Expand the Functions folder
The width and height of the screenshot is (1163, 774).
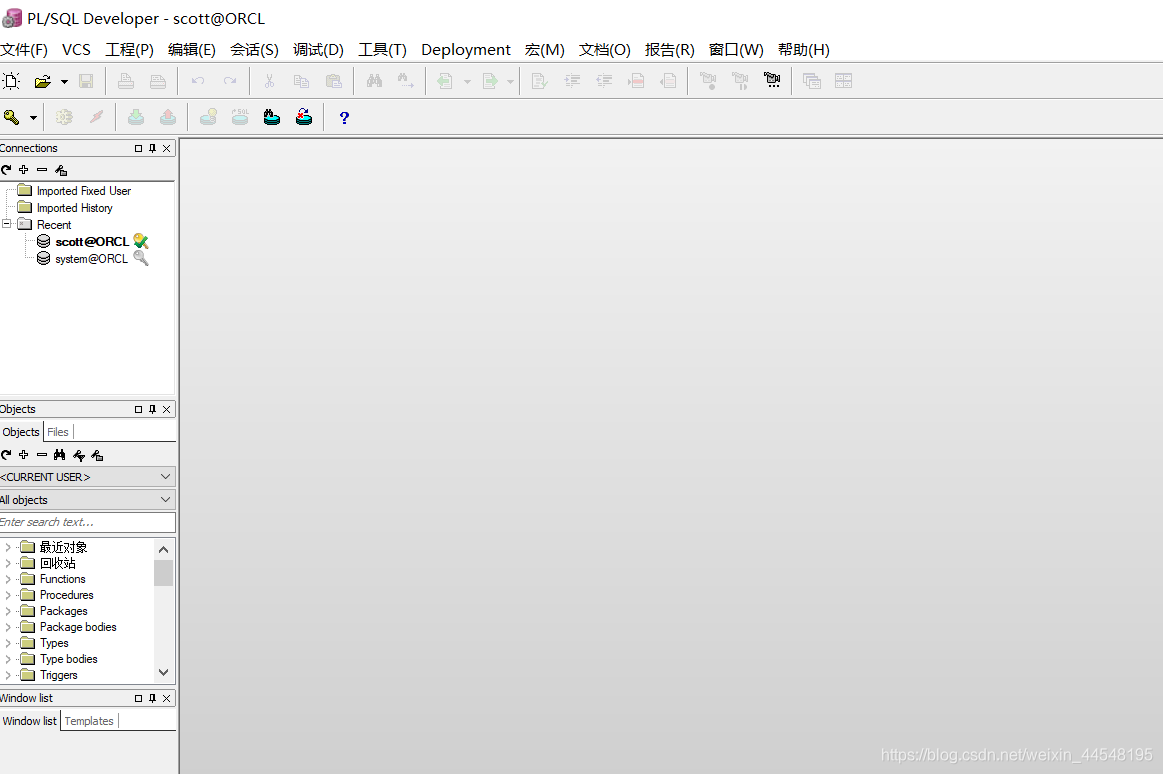click(8, 579)
